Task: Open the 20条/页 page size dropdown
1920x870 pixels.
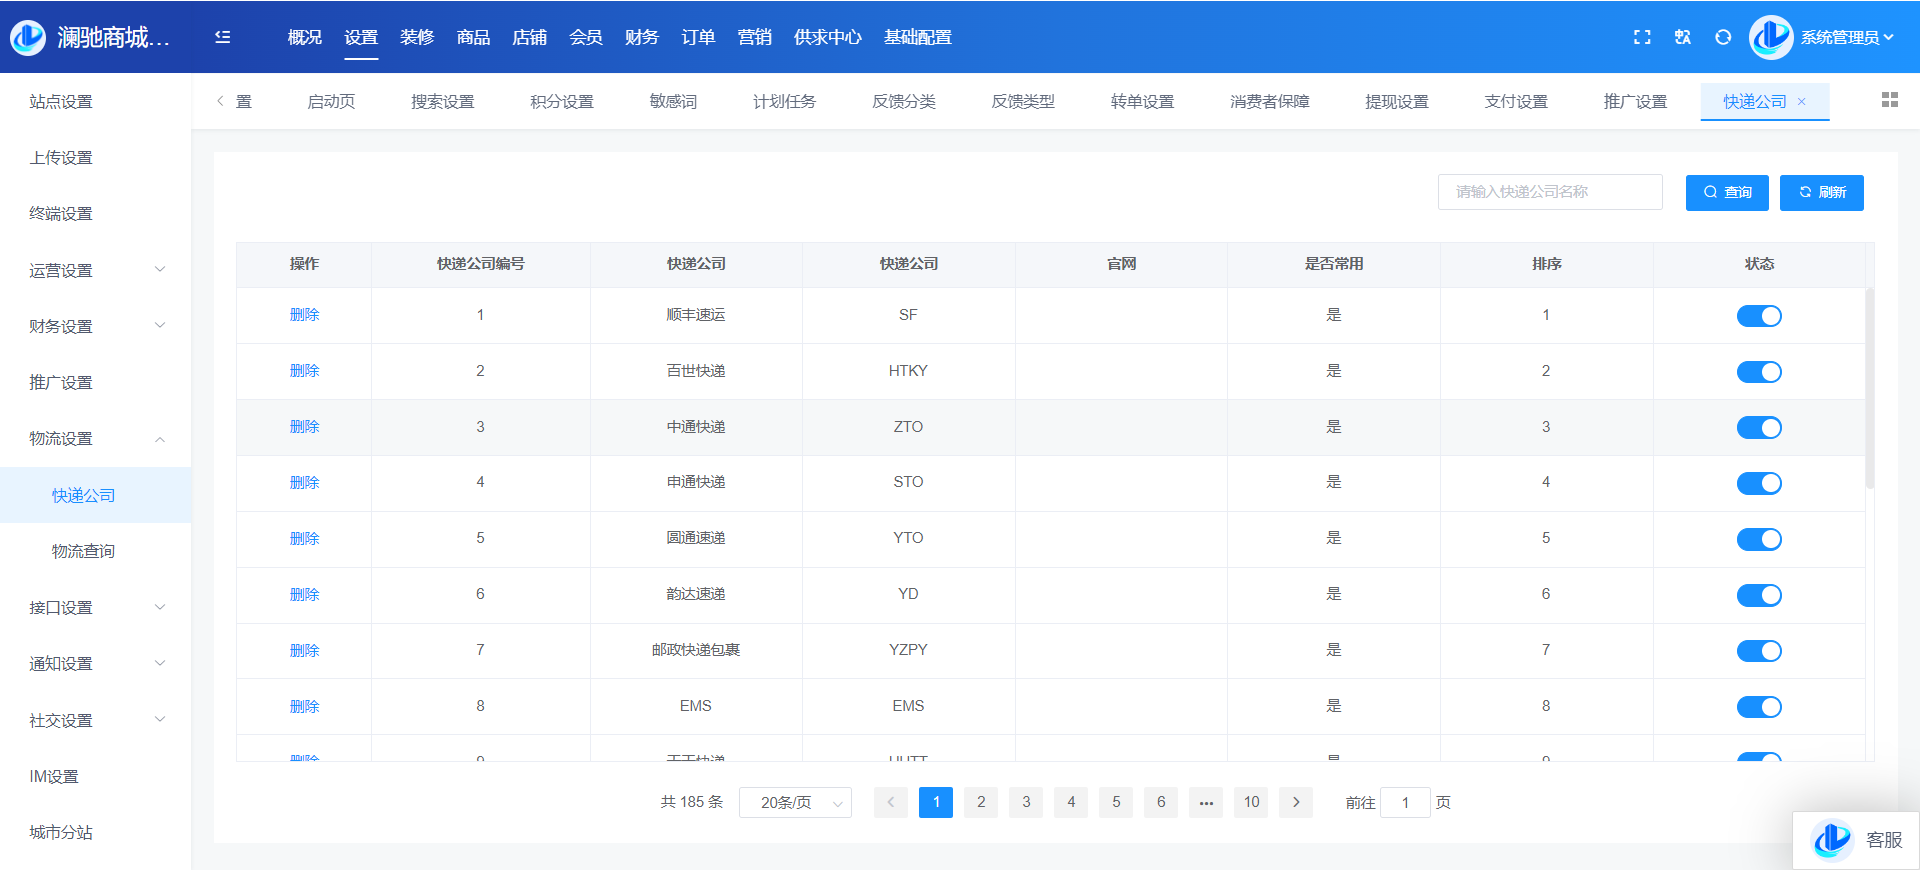Action: (x=795, y=802)
